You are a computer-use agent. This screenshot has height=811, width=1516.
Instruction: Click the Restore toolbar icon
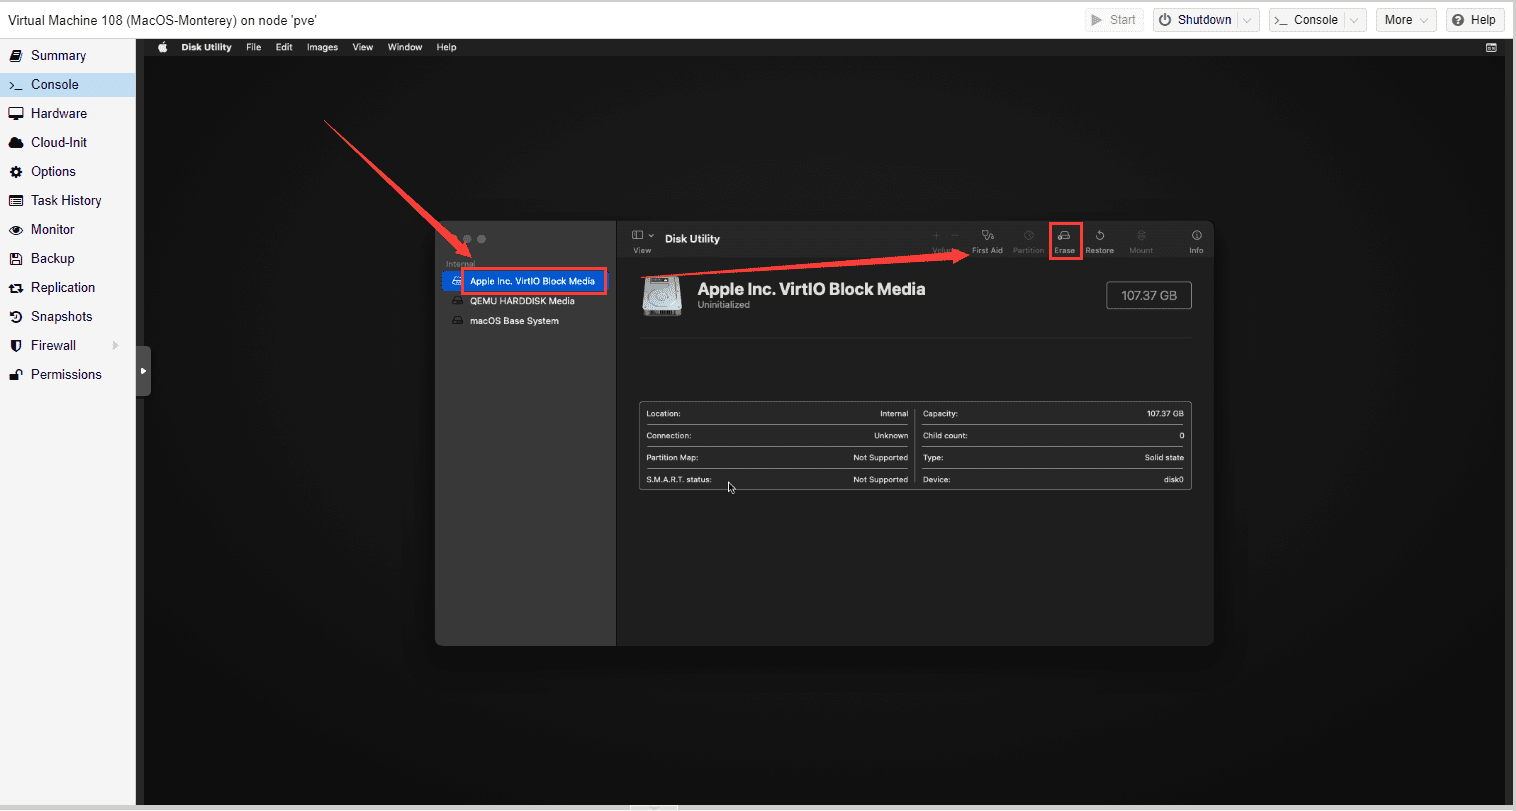coord(1099,236)
